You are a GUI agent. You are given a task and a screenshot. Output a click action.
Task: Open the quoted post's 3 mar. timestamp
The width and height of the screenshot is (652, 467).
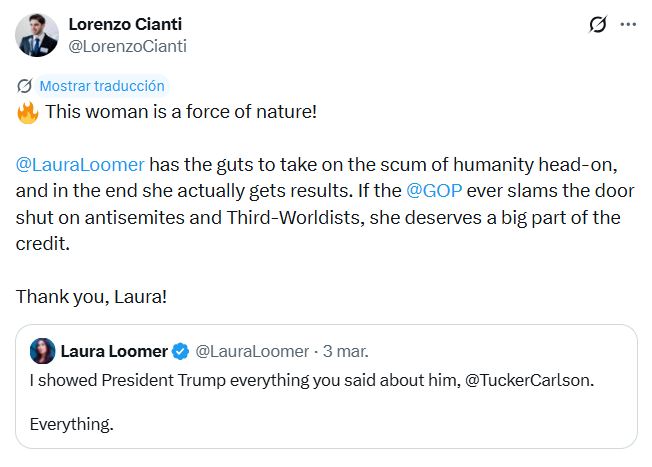[x=345, y=351]
